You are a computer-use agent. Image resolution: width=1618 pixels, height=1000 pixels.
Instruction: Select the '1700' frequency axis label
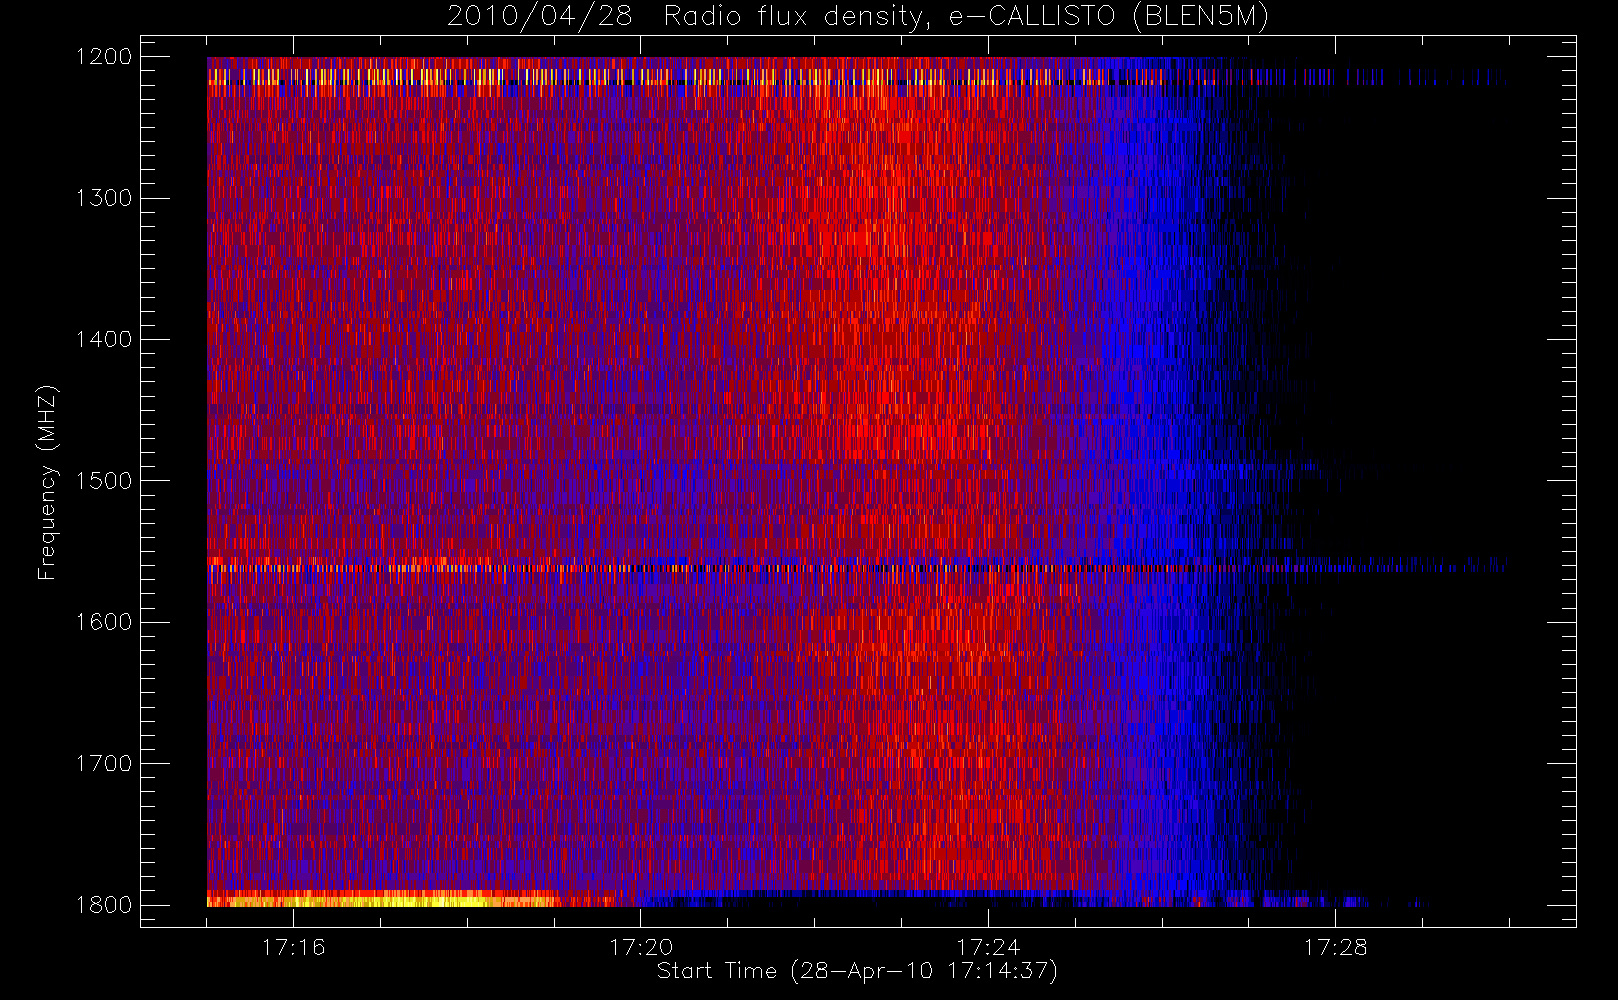coord(104,763)
